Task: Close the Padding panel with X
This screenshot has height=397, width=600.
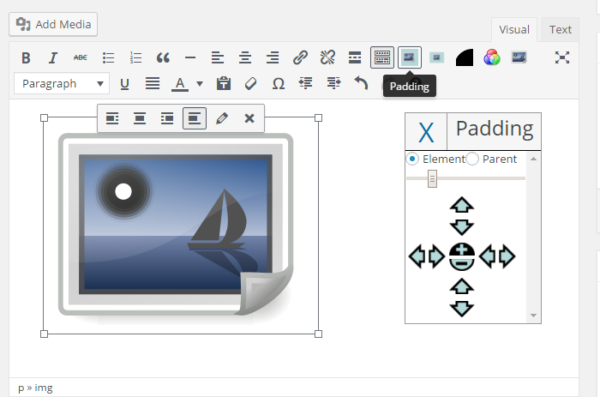Action: pyautogui.click(x=426, y=132)
